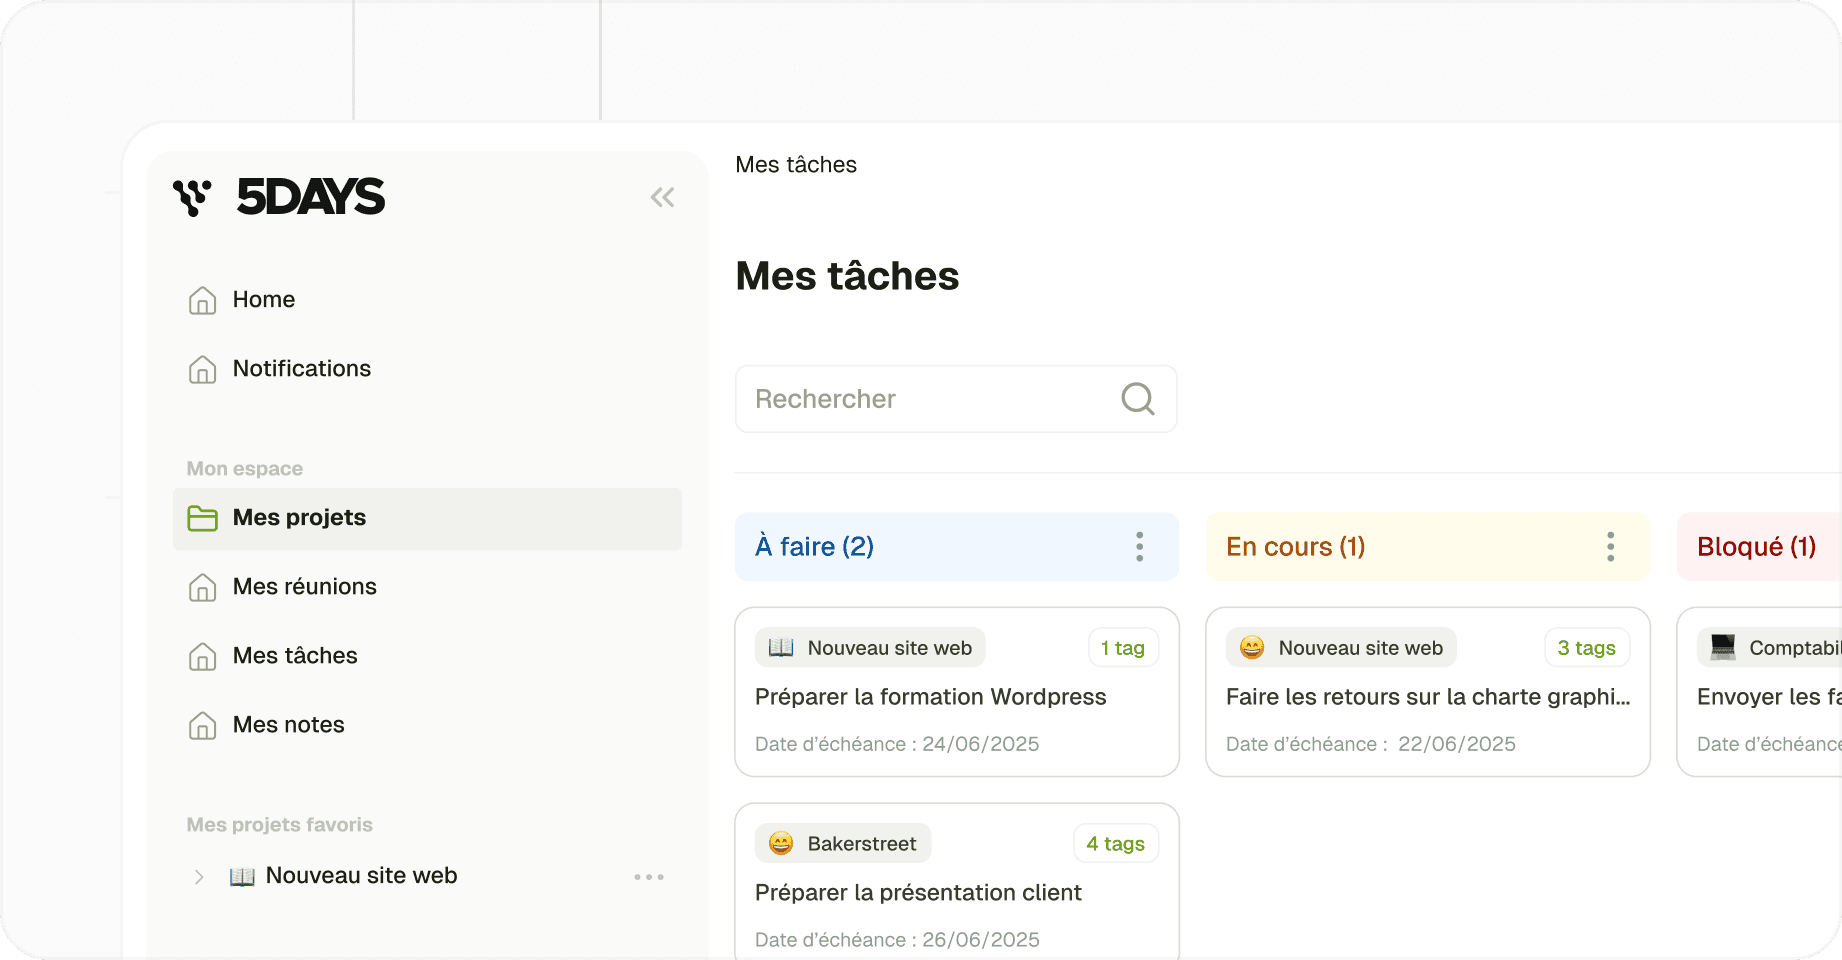
Task: Expand the Nouveau site web favorite project
Action: pos(199,877)
